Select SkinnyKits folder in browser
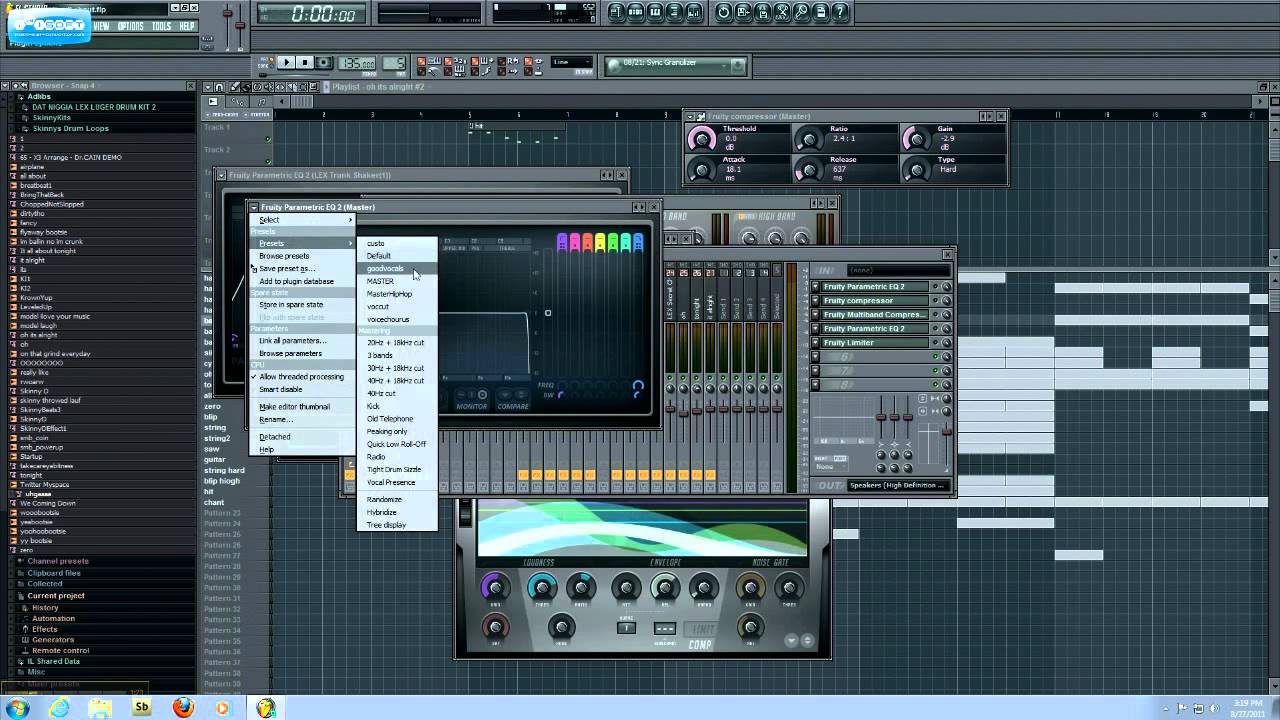The height and width of the screenshot is (720, 1280). [51, 117]
